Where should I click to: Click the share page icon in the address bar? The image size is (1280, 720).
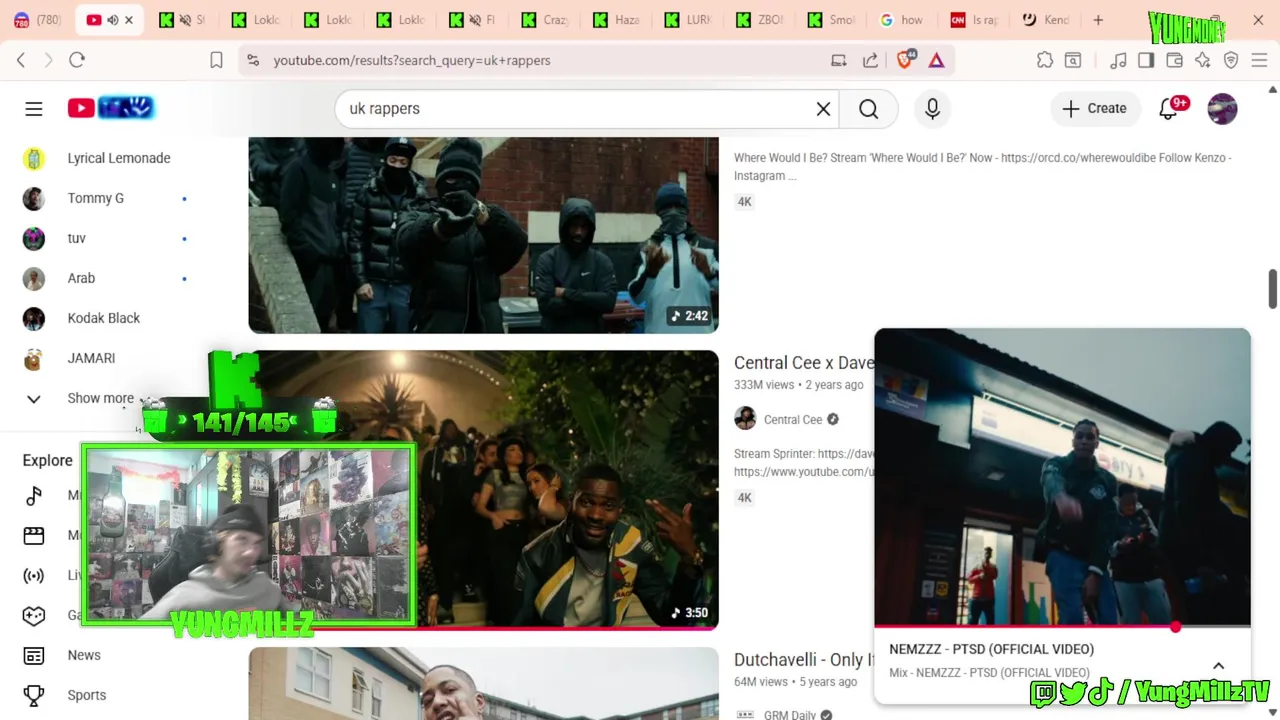(870, 60)
